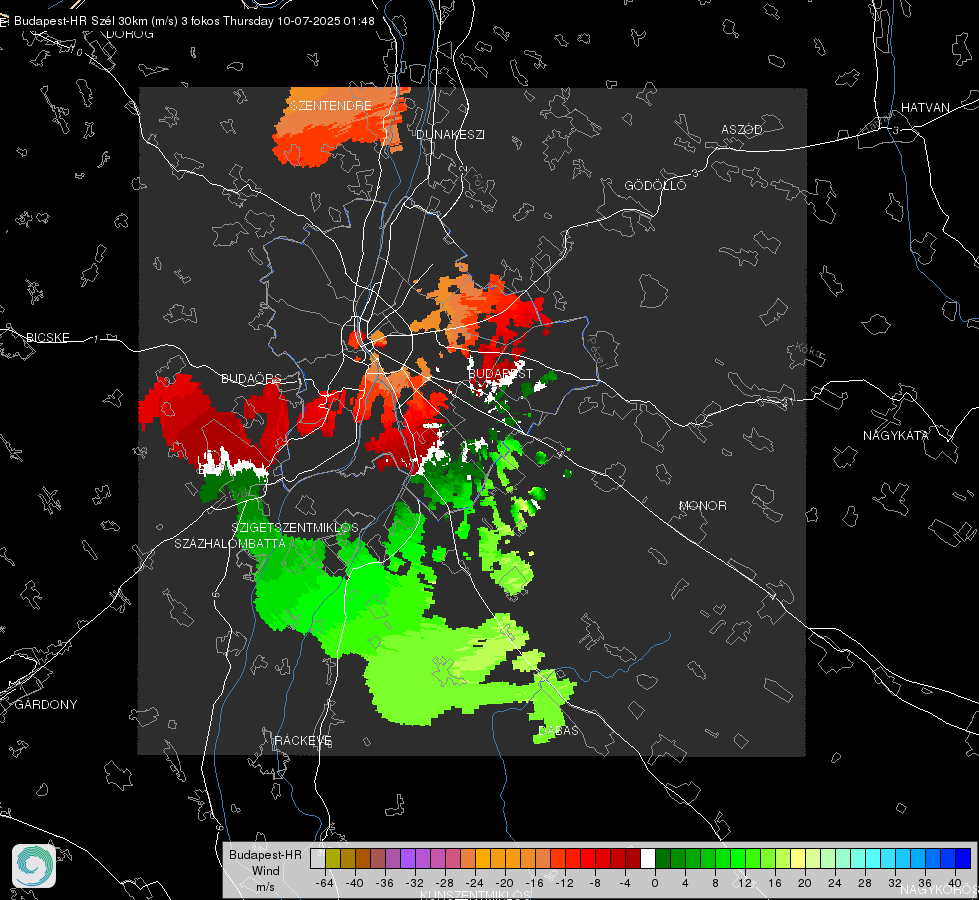Click the SZENTENDRE map label
The width and height of the screenshot is (979, 900).
331,106
